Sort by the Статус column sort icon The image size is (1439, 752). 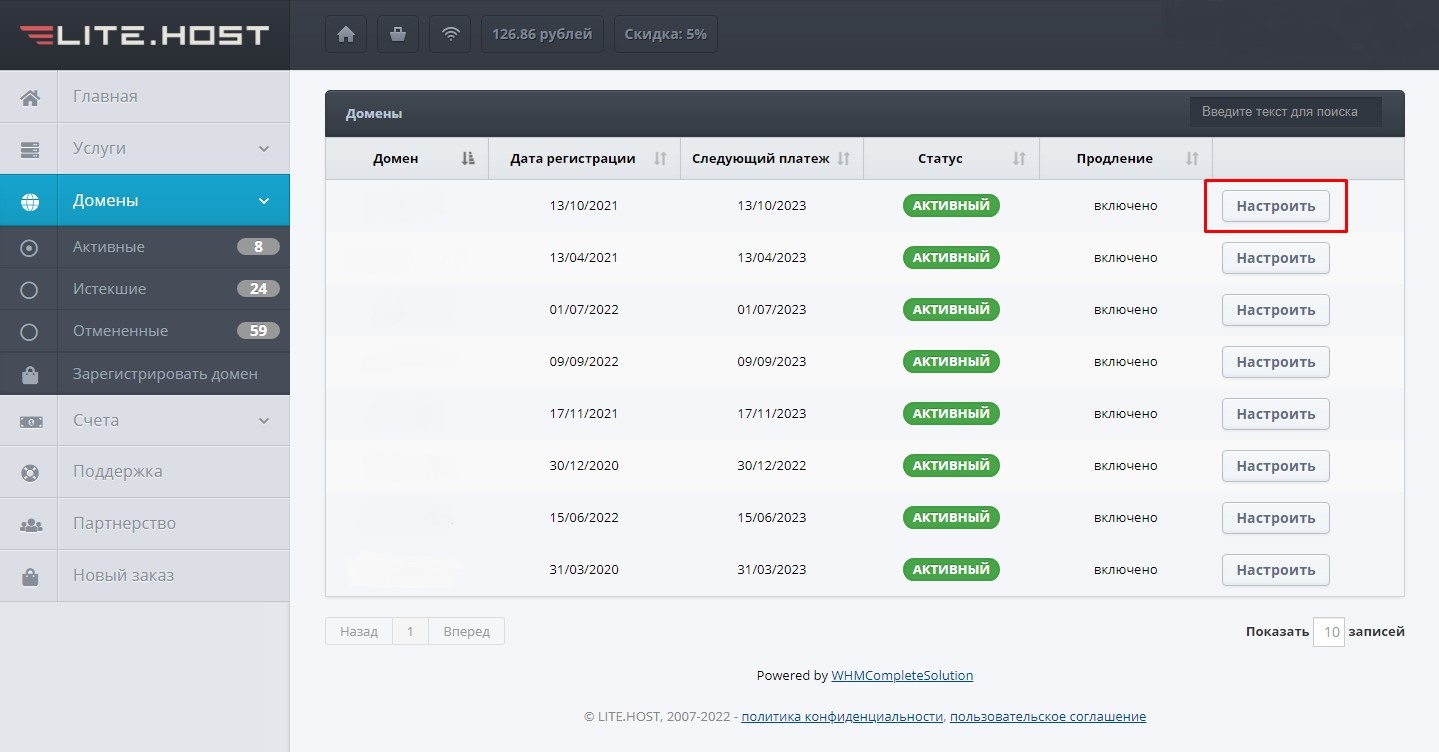(x=1019, y=158)
